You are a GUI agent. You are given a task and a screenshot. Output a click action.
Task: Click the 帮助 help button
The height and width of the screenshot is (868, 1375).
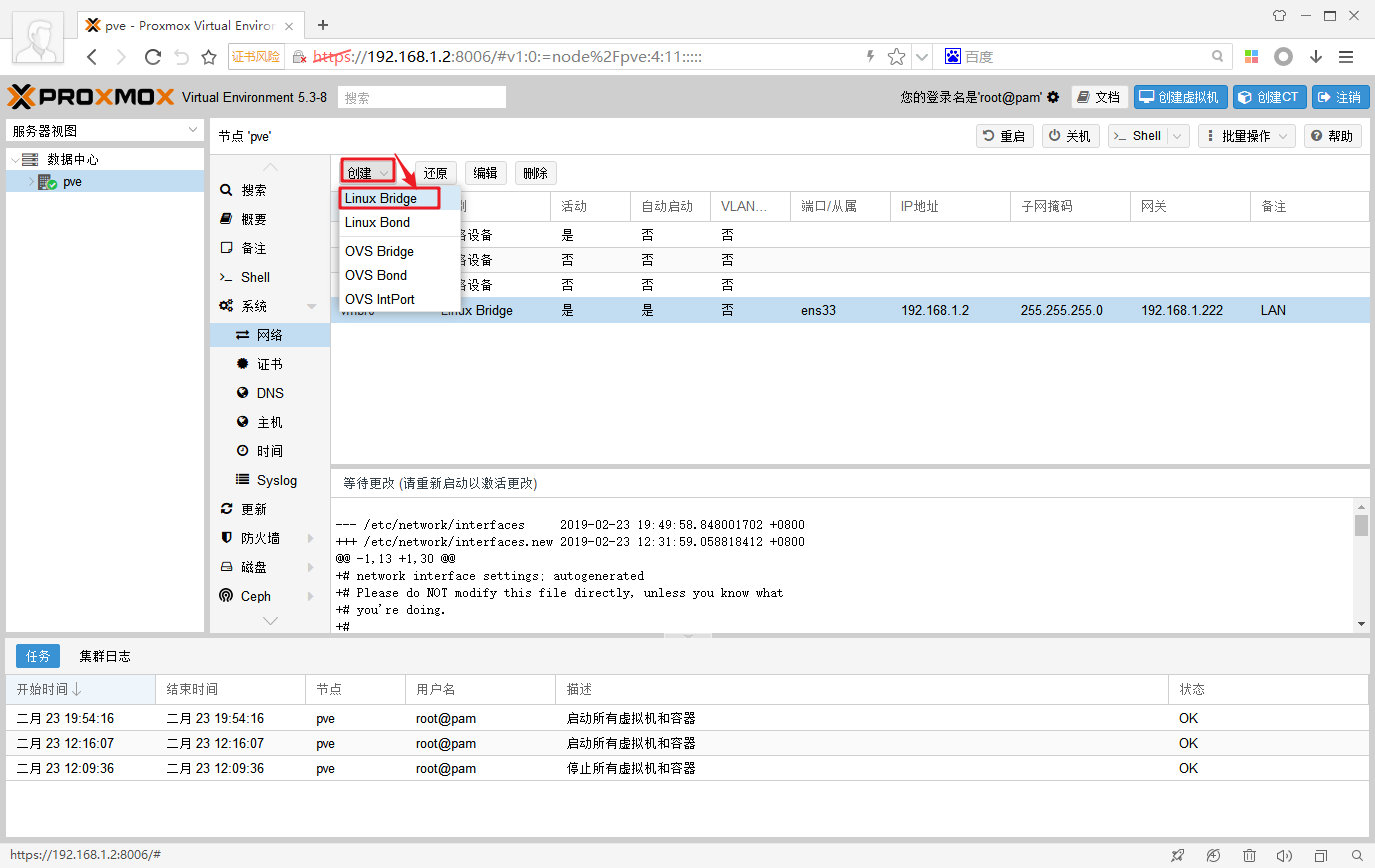[x=1333, y=136]
